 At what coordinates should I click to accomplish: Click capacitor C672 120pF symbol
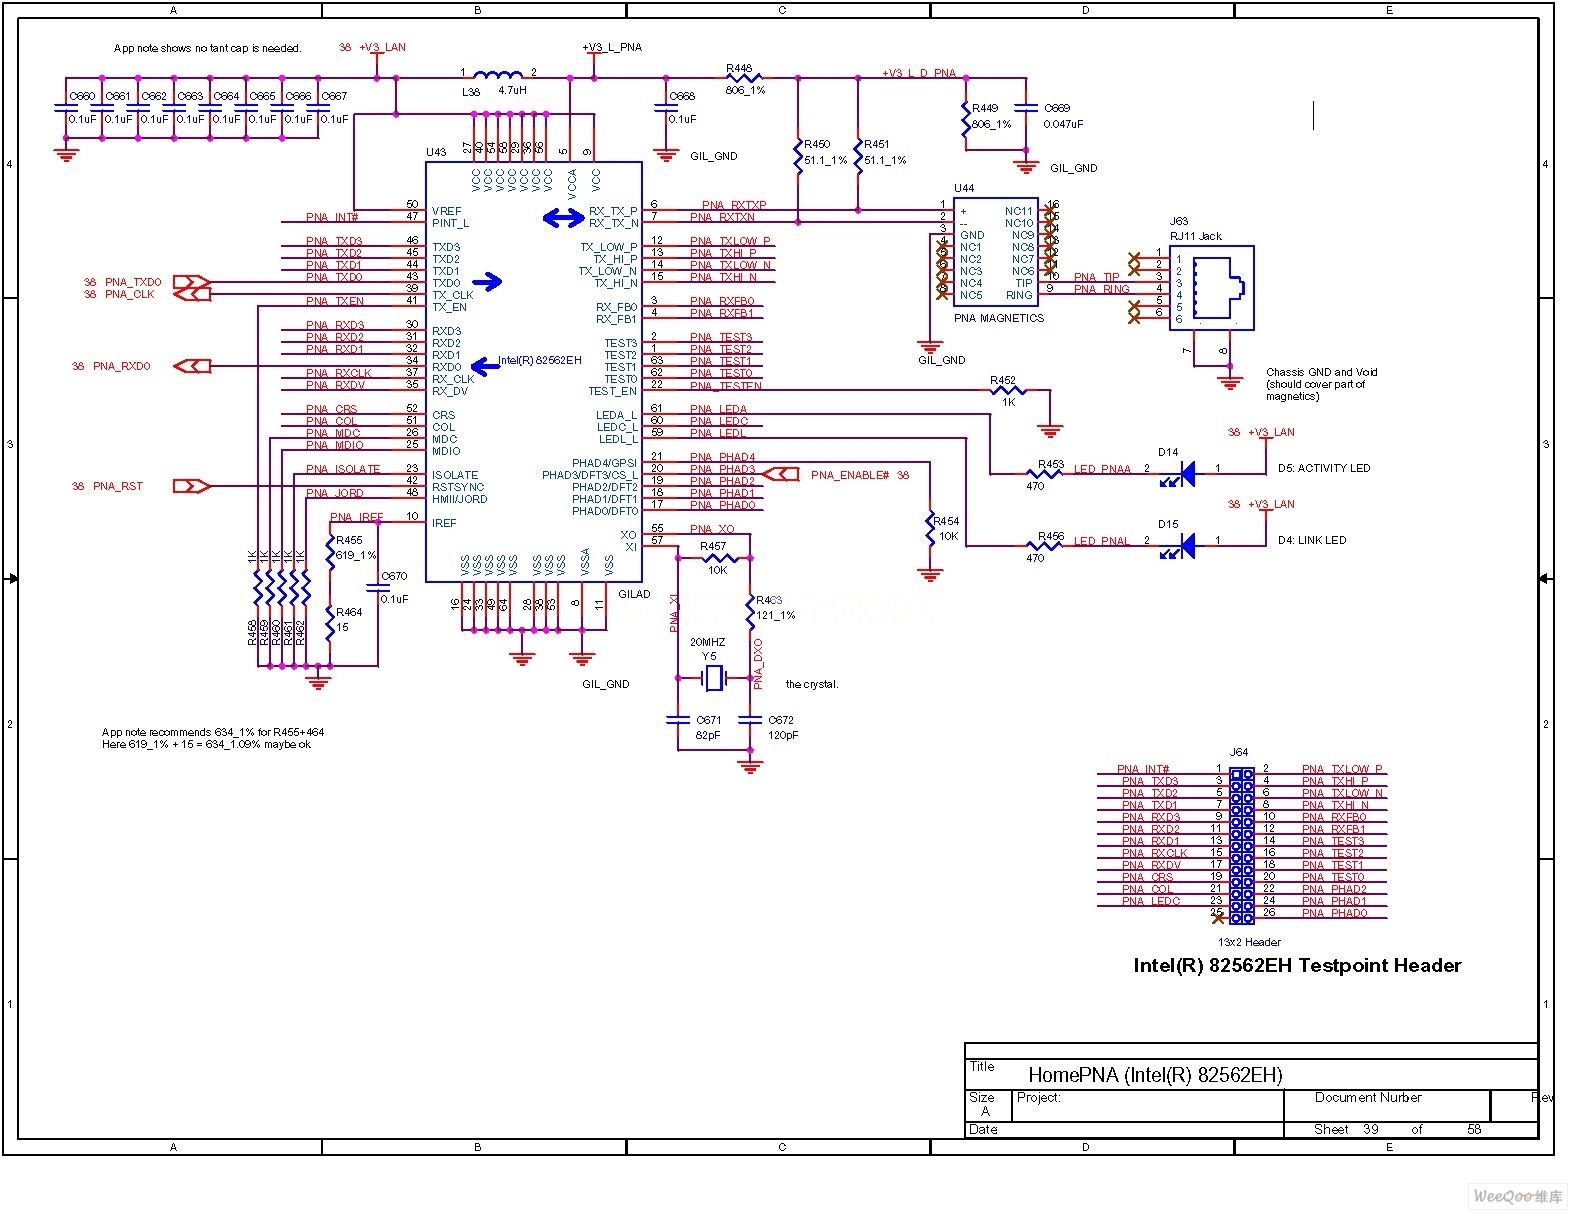tap(750, 719)
